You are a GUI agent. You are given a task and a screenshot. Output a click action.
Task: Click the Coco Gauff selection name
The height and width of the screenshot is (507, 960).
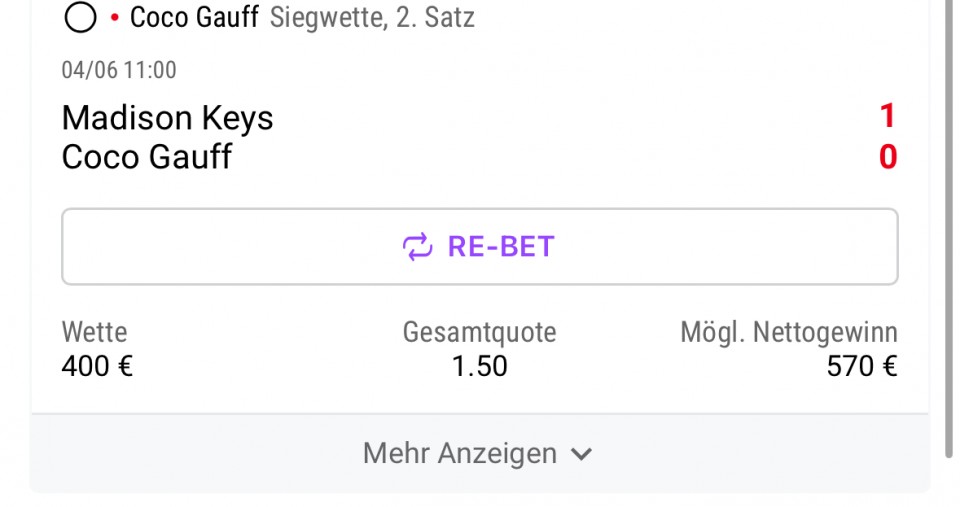(x=194, y=17)
